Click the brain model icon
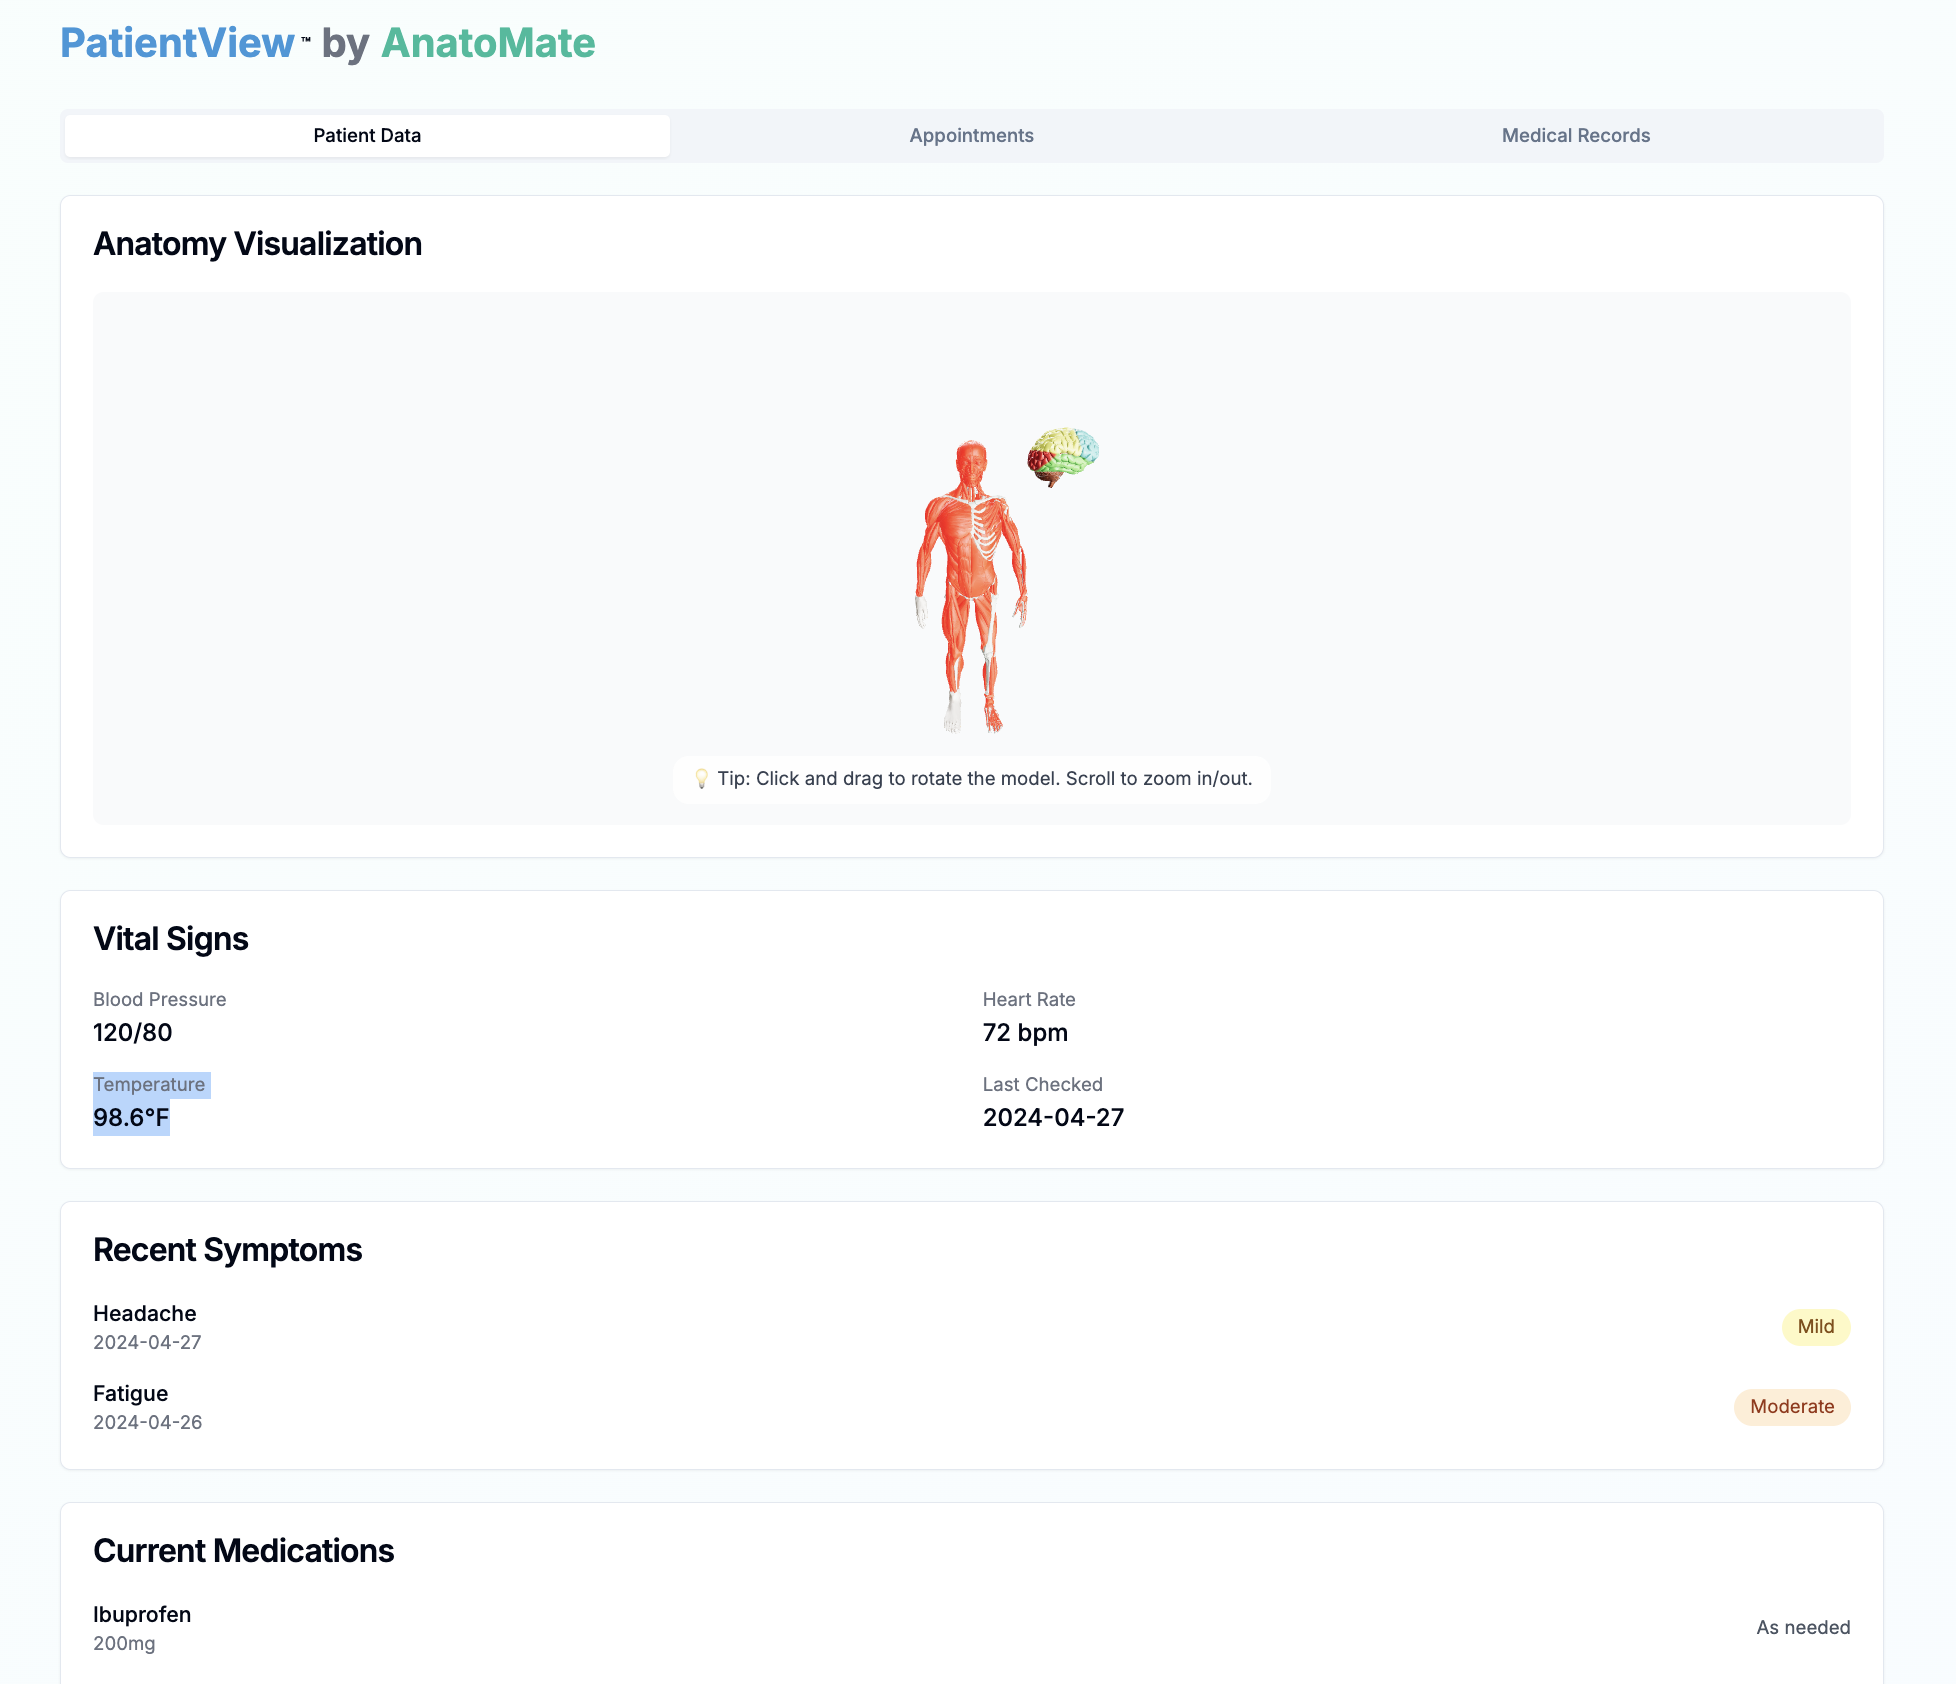The image size is (1956, 1684). click(x=1062, y=455)
